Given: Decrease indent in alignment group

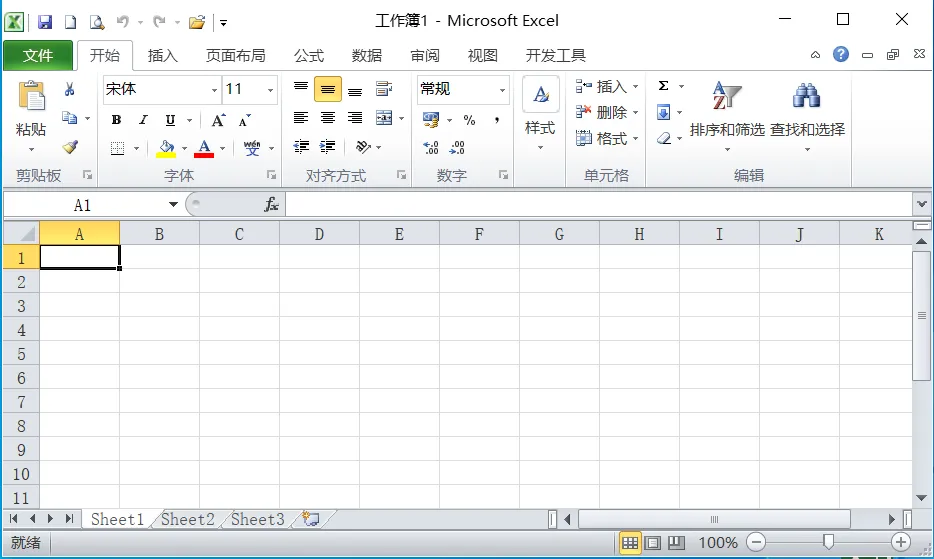Looking at the screenshot, I should [301, 147].
